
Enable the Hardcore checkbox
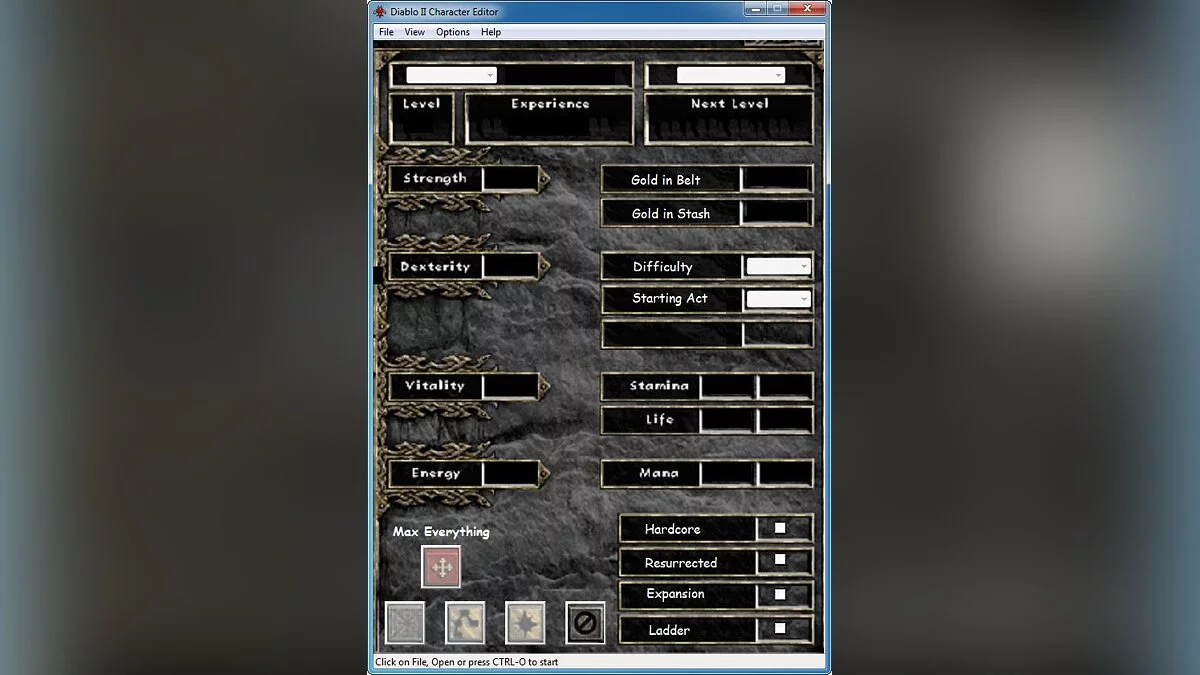point(780,528)
